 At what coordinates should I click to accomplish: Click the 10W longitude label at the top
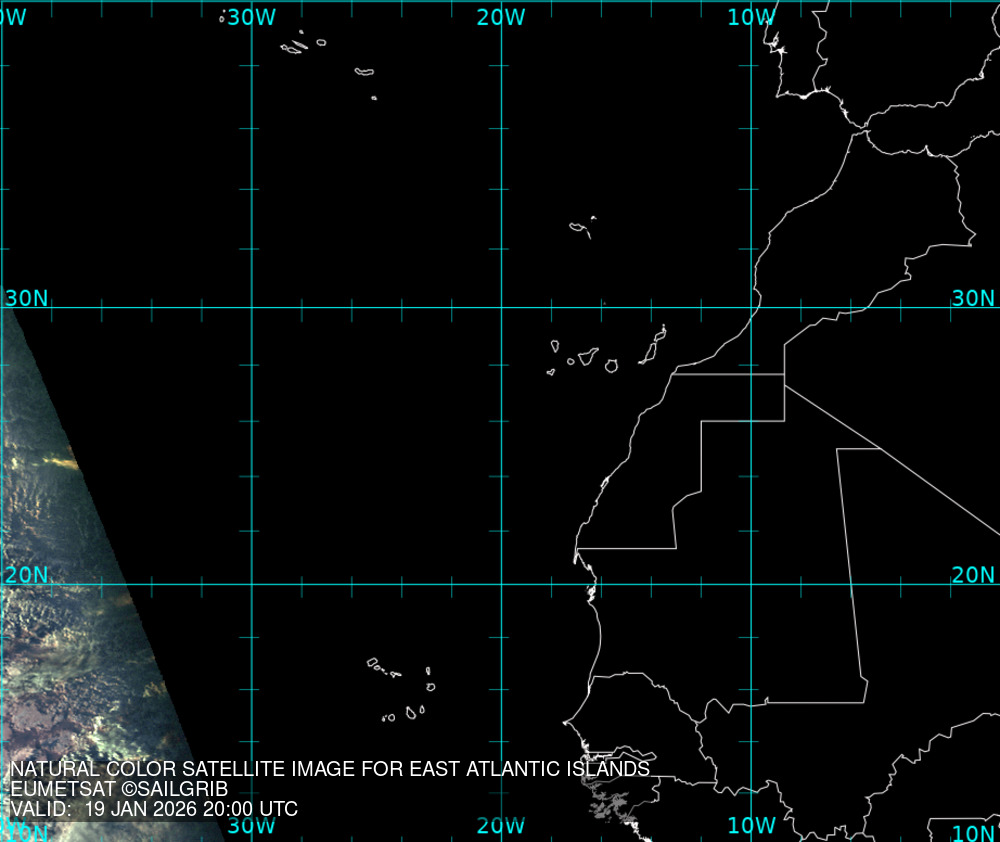pyautogui.click(x=751, y=17)
